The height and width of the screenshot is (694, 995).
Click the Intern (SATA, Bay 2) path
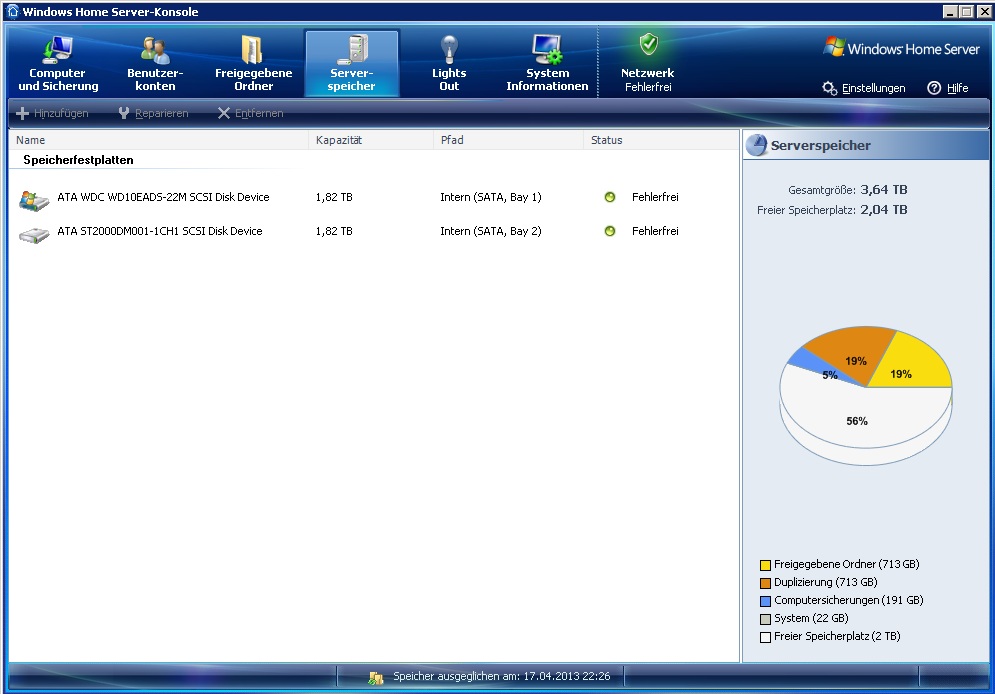[x=491, y=232]
